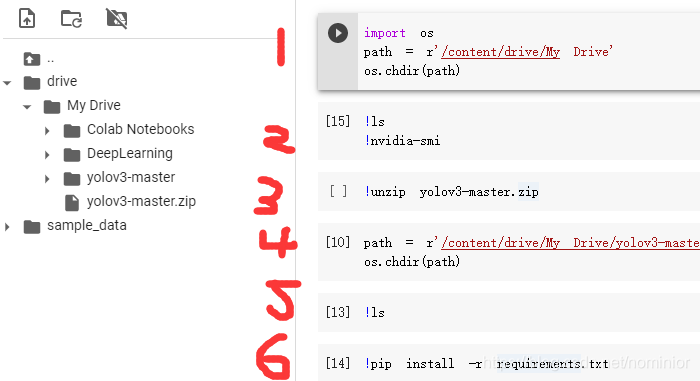Click the /content/drive/My path link in first cell
The width and height of the screenshot is (700, 381).
[x=500, y=52]
